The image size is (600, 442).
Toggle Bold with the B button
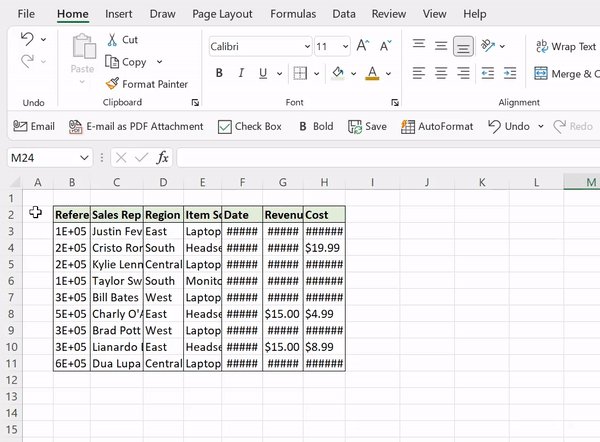(x=219, y=73)
